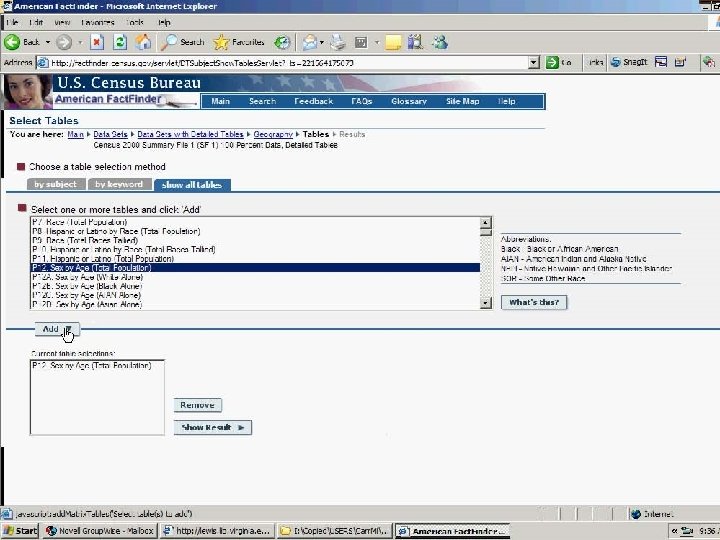Click the Stop page loading icon
Image resolution: width=720 pixels, height=540 pixels.
tap(96, 42)
